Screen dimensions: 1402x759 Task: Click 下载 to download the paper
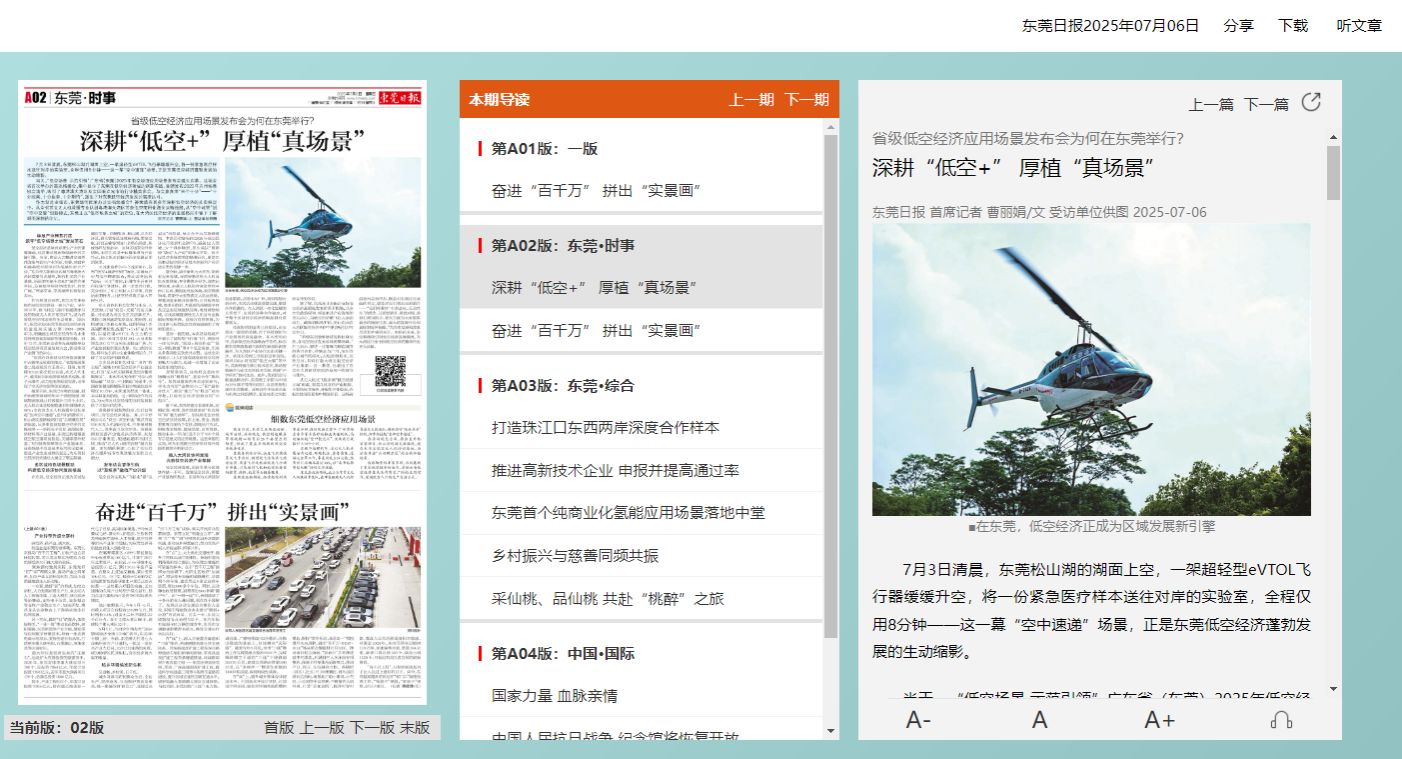click(1293, 26)
